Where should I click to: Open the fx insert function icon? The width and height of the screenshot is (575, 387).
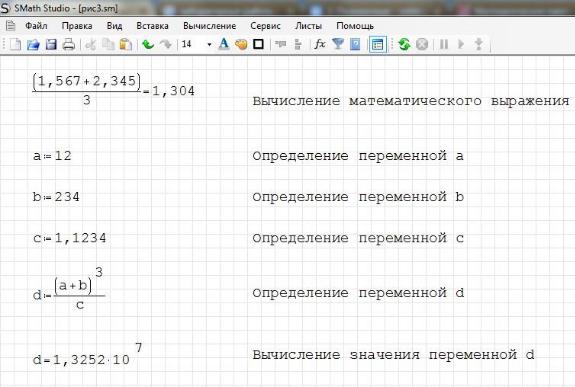tap(320, 44)
